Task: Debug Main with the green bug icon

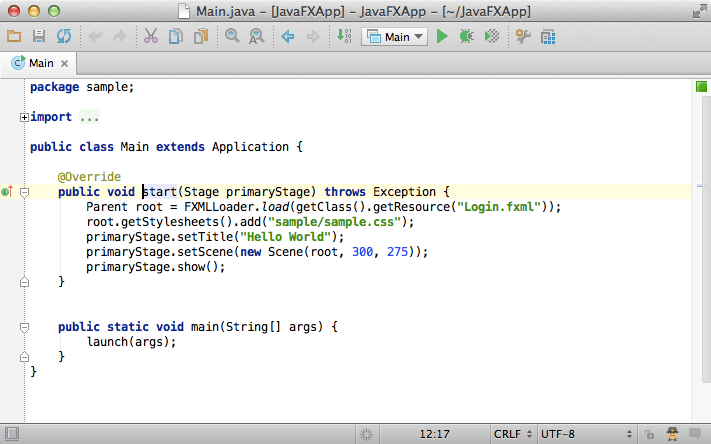Action: click(x=467, y=36)
